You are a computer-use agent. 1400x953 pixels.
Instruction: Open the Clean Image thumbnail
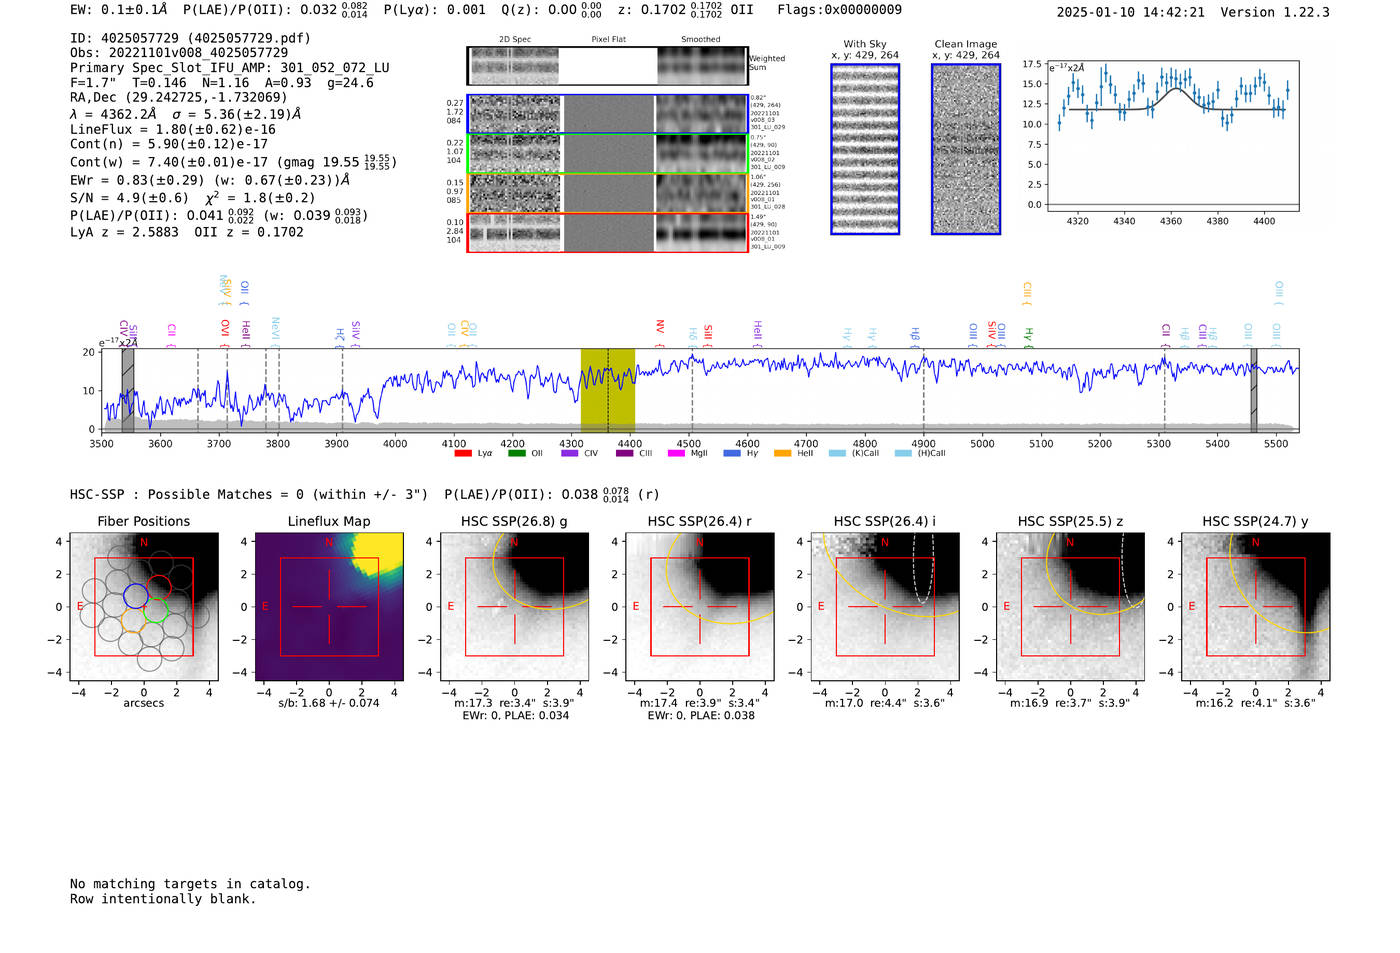click(966, 149)
